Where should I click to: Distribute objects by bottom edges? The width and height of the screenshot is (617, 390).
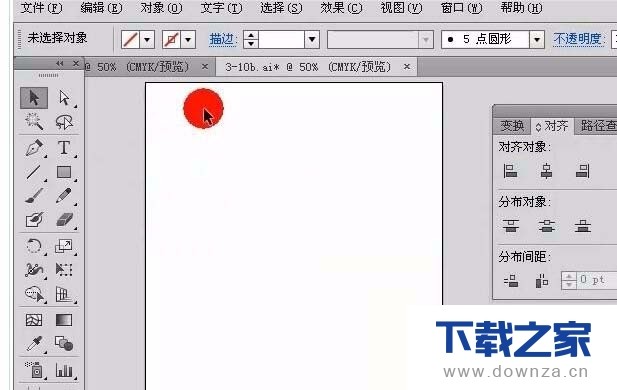pos(583,226)
